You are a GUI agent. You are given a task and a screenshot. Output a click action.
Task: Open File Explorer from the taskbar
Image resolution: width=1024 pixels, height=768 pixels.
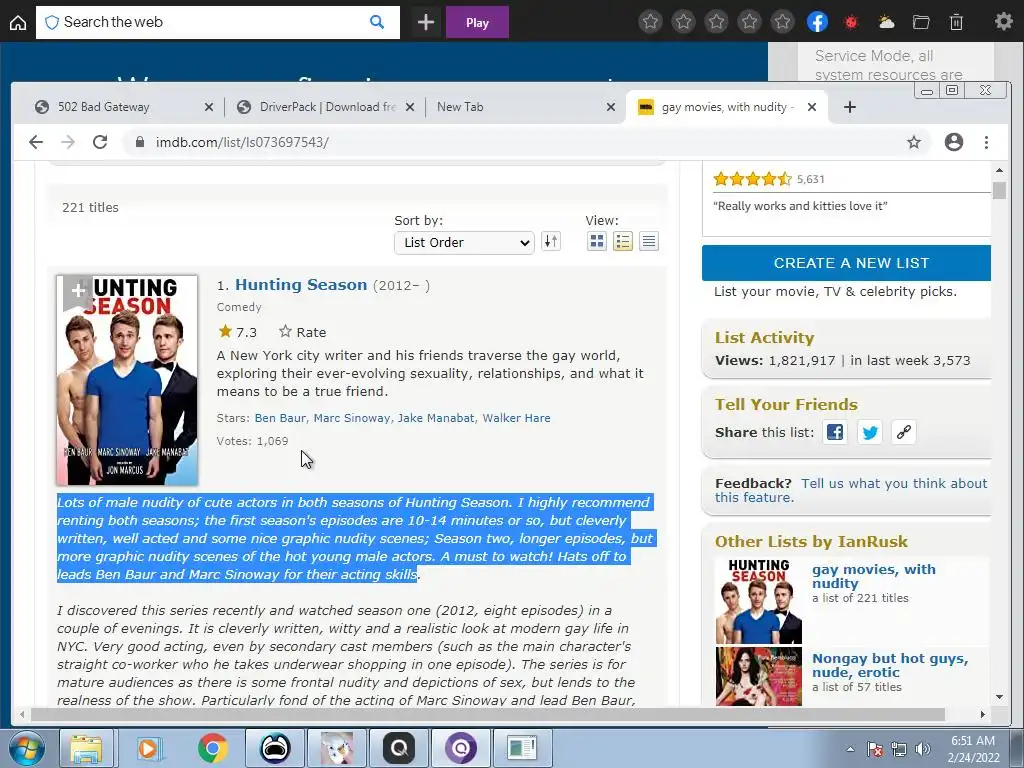click(86, 748)
